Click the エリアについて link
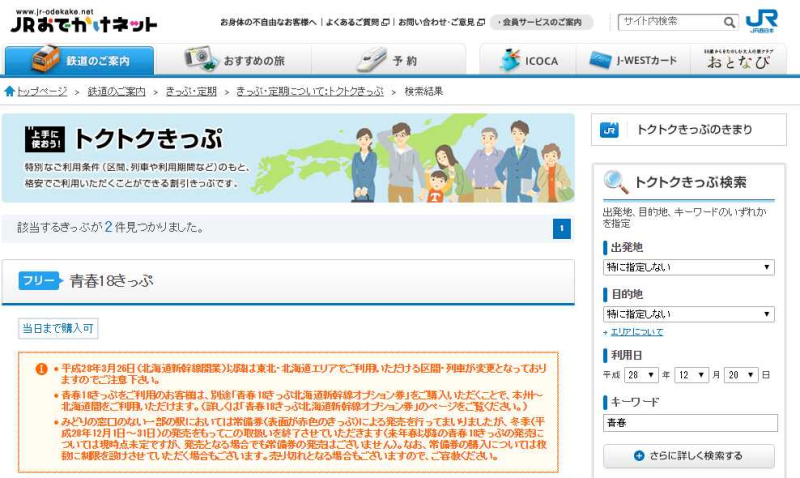The height and width of the screenshot is (478, 800). tap(637, 332)
